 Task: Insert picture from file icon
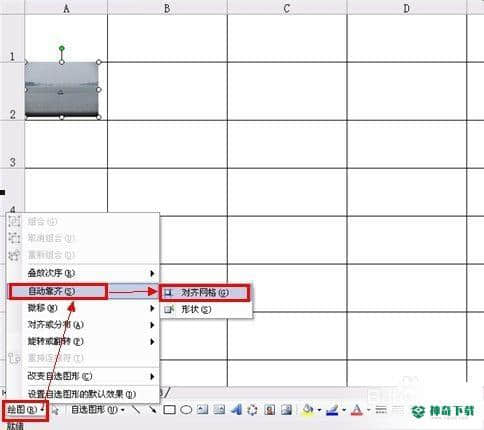tap(286, 410)
